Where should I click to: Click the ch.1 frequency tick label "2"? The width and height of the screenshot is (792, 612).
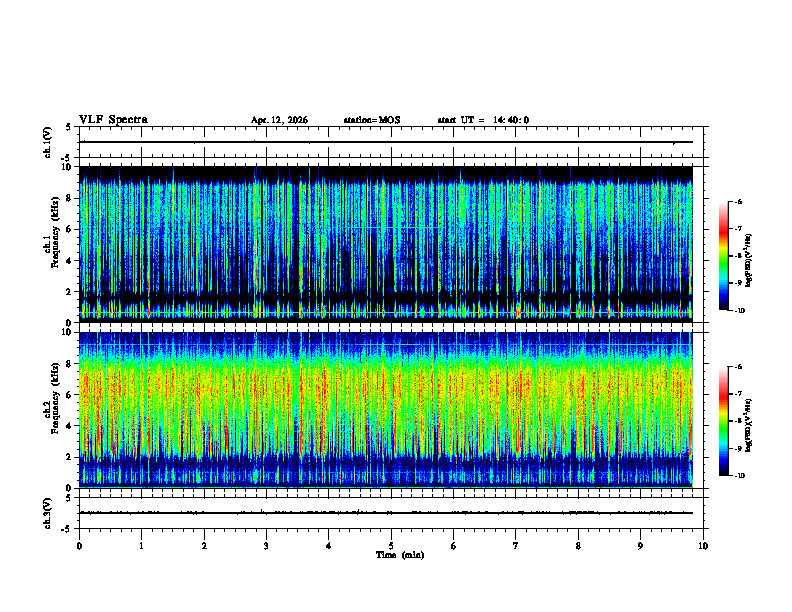70,292
